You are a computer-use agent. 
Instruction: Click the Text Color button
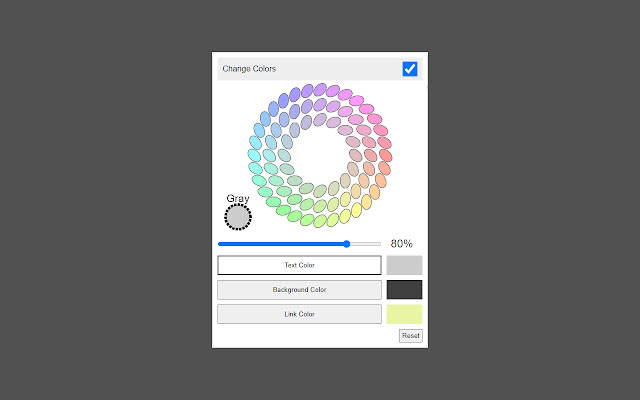point(299,265)
